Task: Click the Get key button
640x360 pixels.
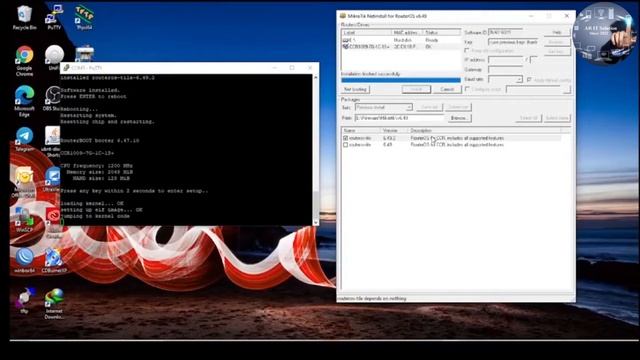Action: coord(557,51)
